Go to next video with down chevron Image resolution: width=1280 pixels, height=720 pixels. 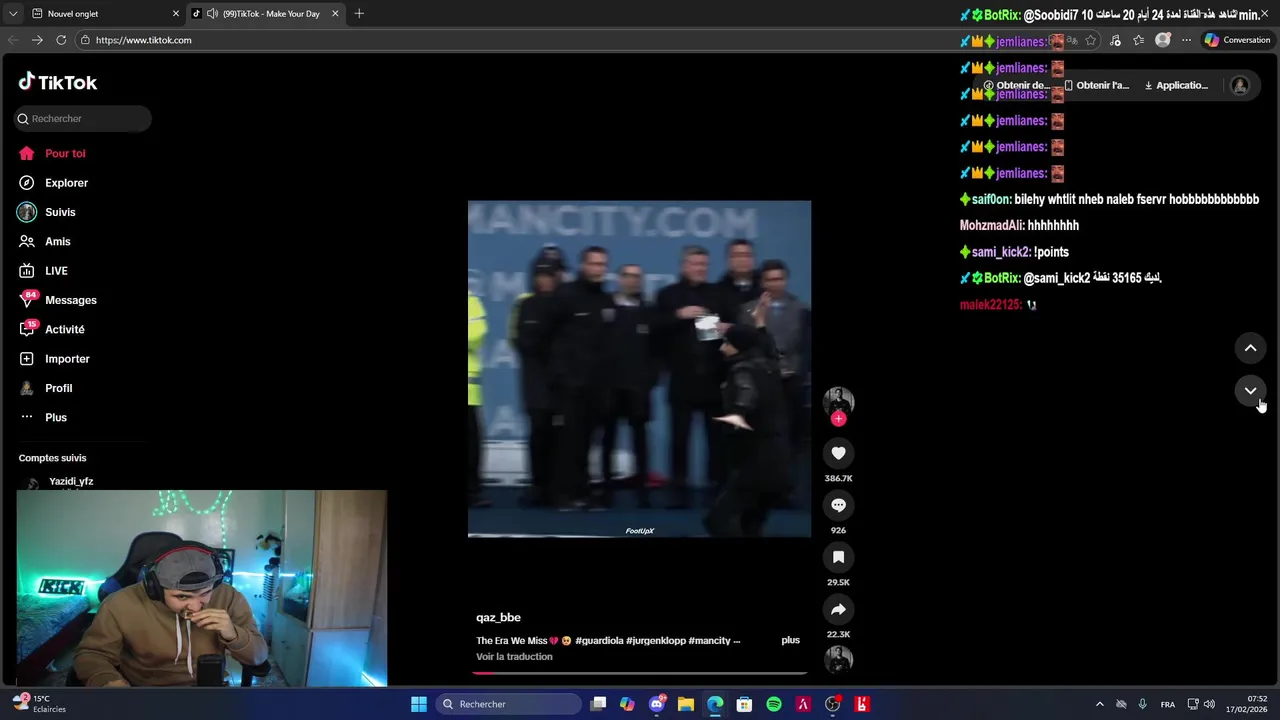tap(1250, 391)
